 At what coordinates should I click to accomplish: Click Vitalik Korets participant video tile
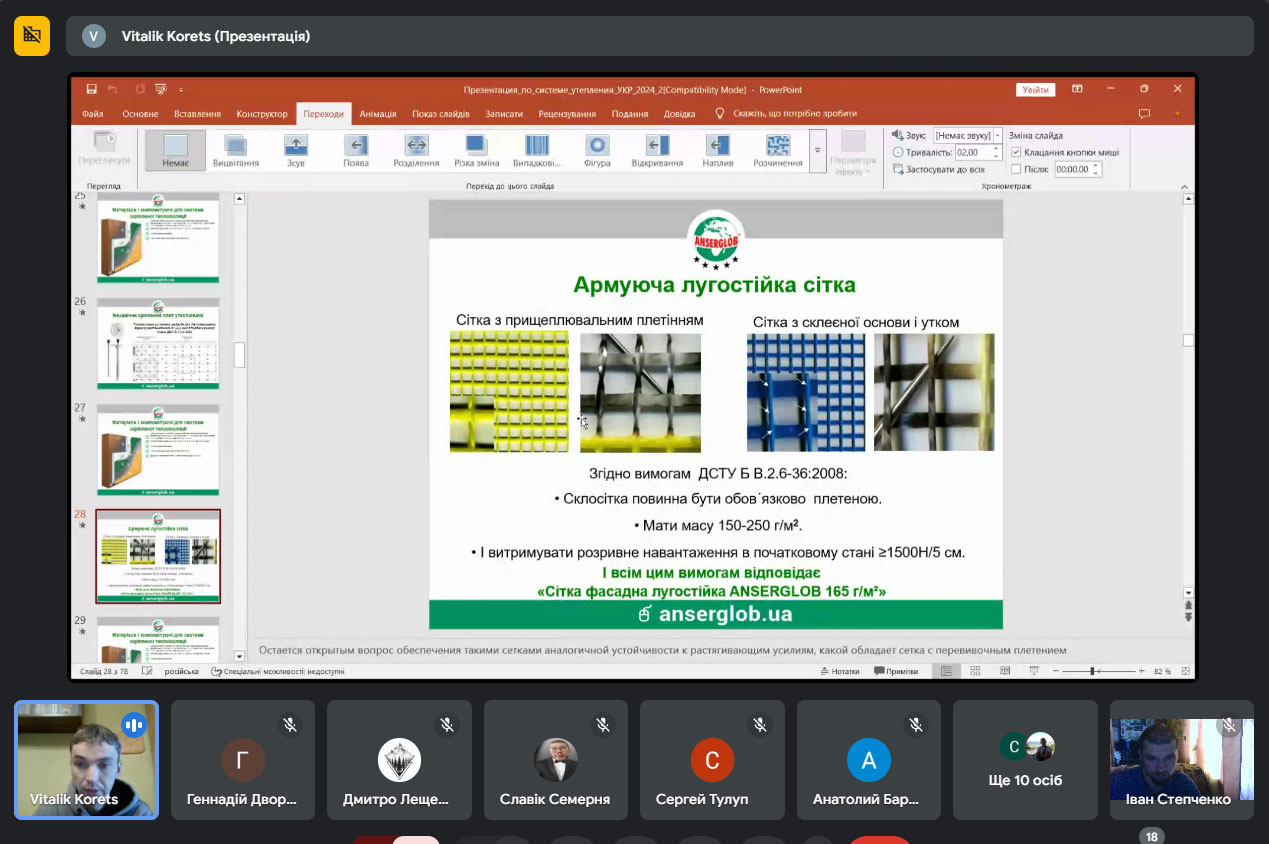point(86,760)
